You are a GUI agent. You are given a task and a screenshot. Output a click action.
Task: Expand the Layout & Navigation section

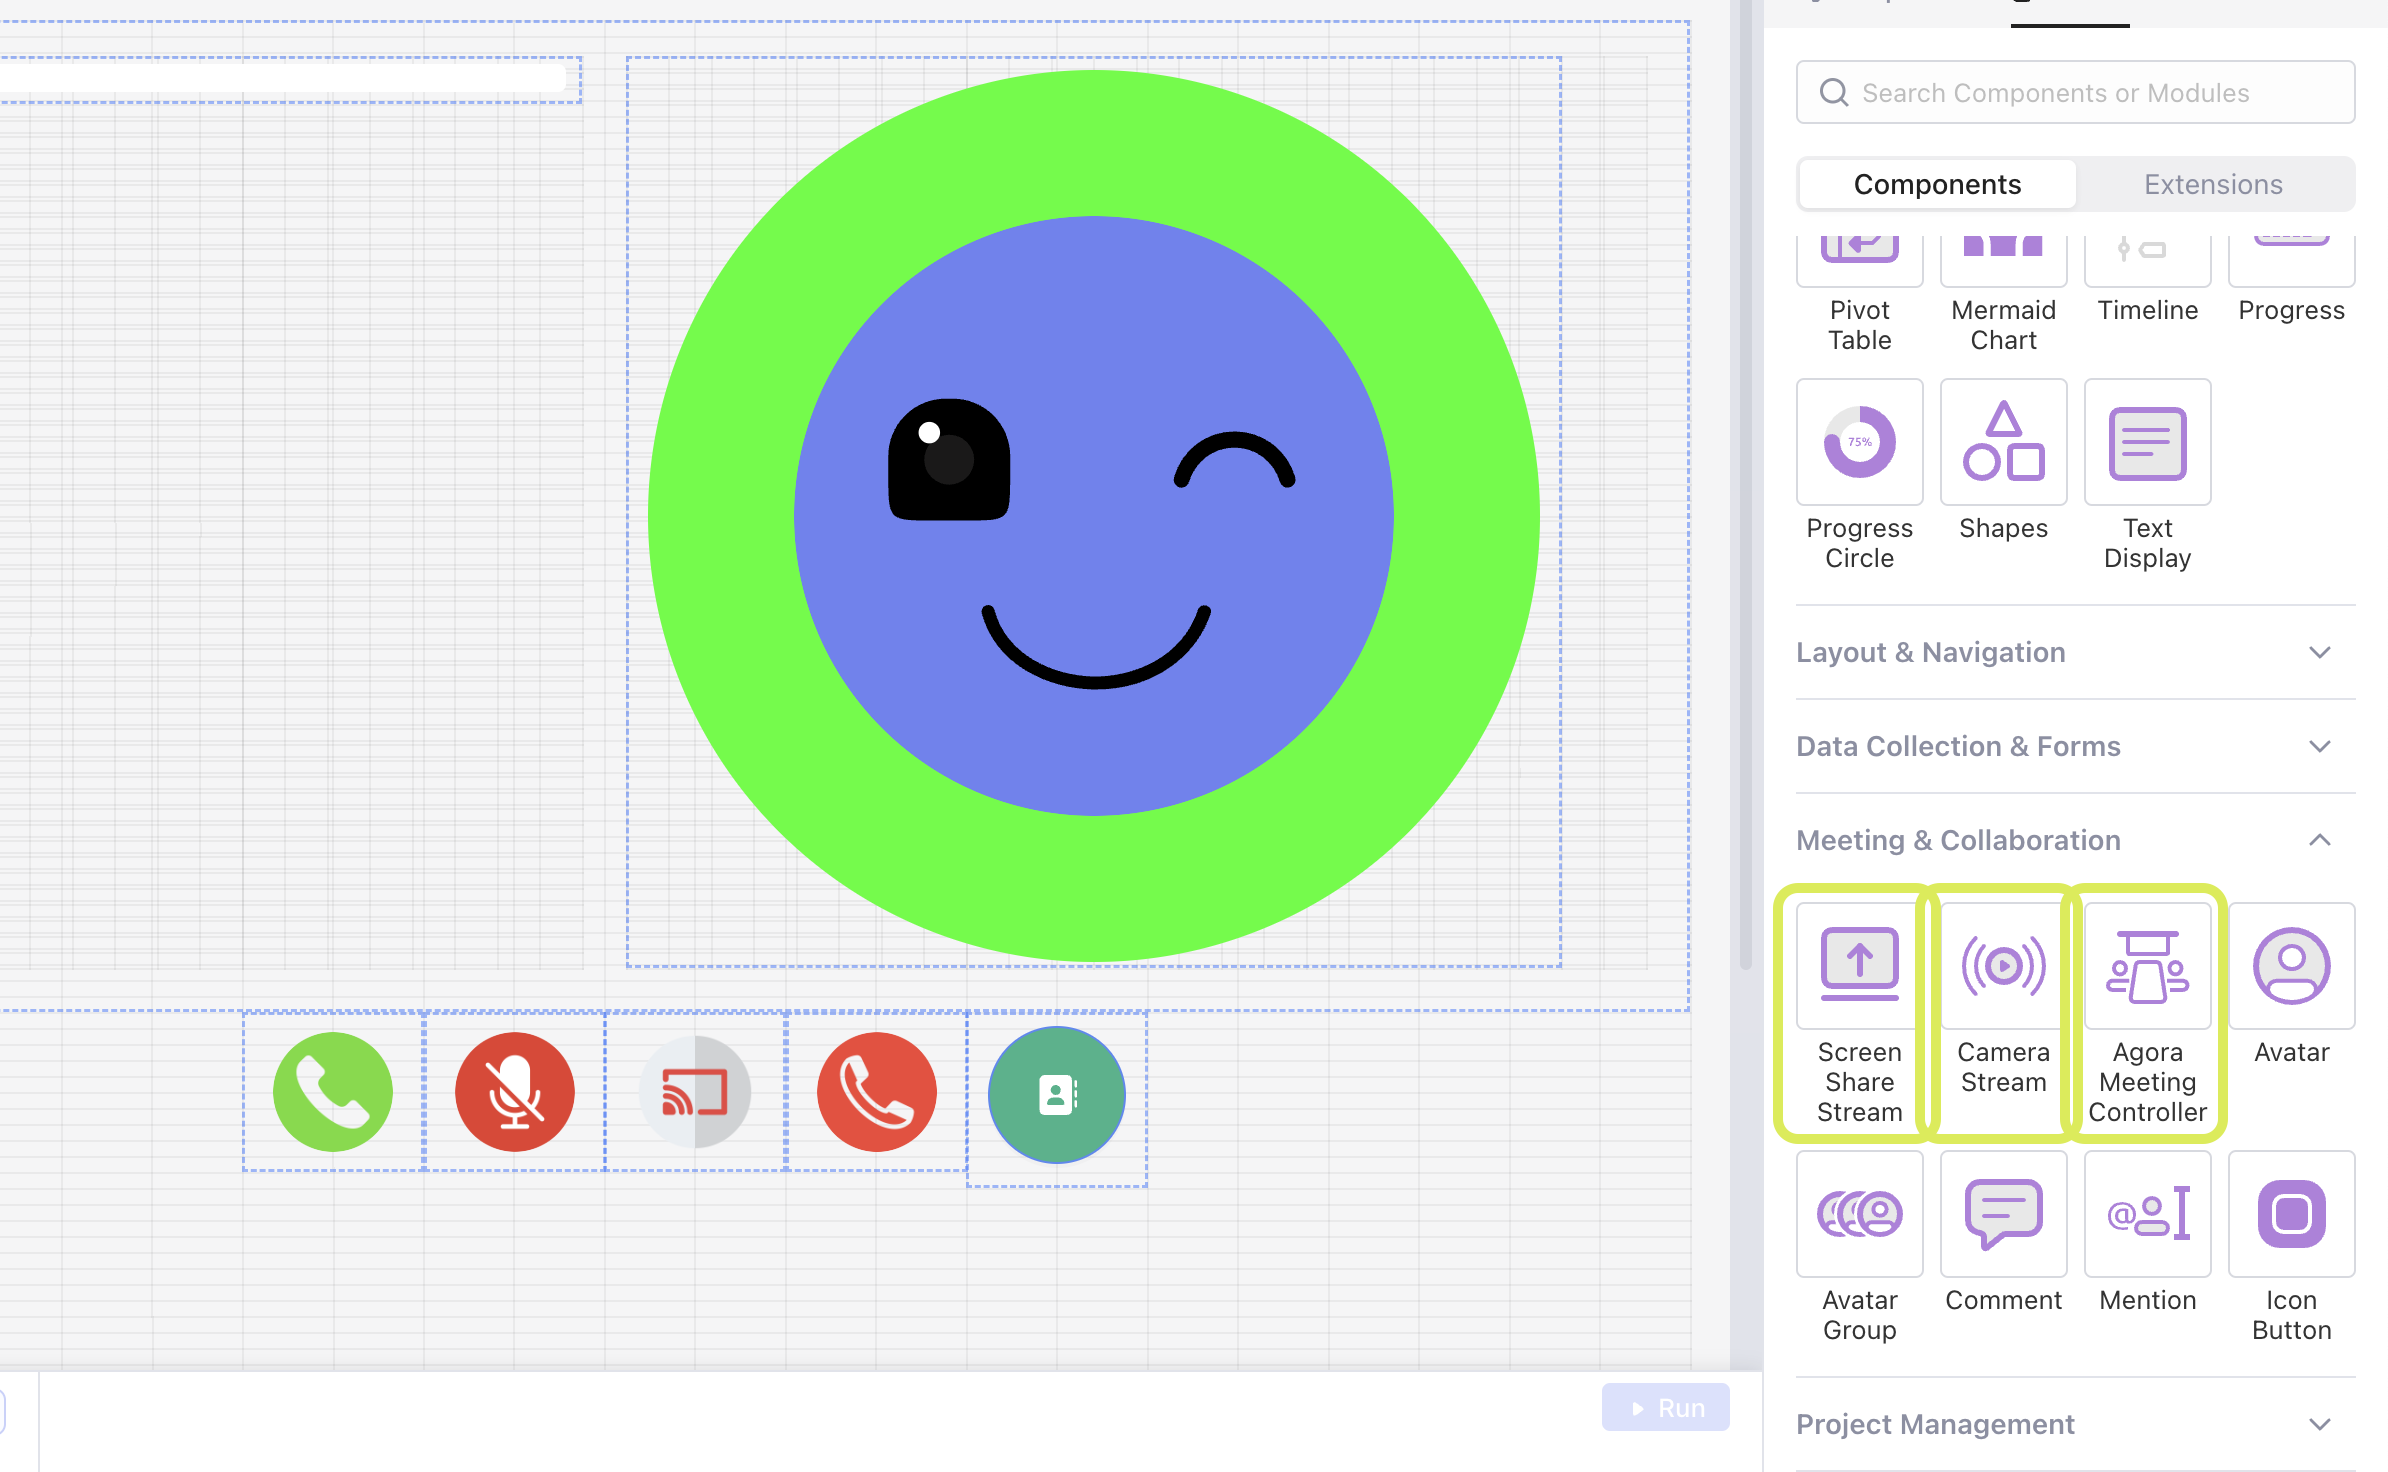click(x=2075, y=652)
